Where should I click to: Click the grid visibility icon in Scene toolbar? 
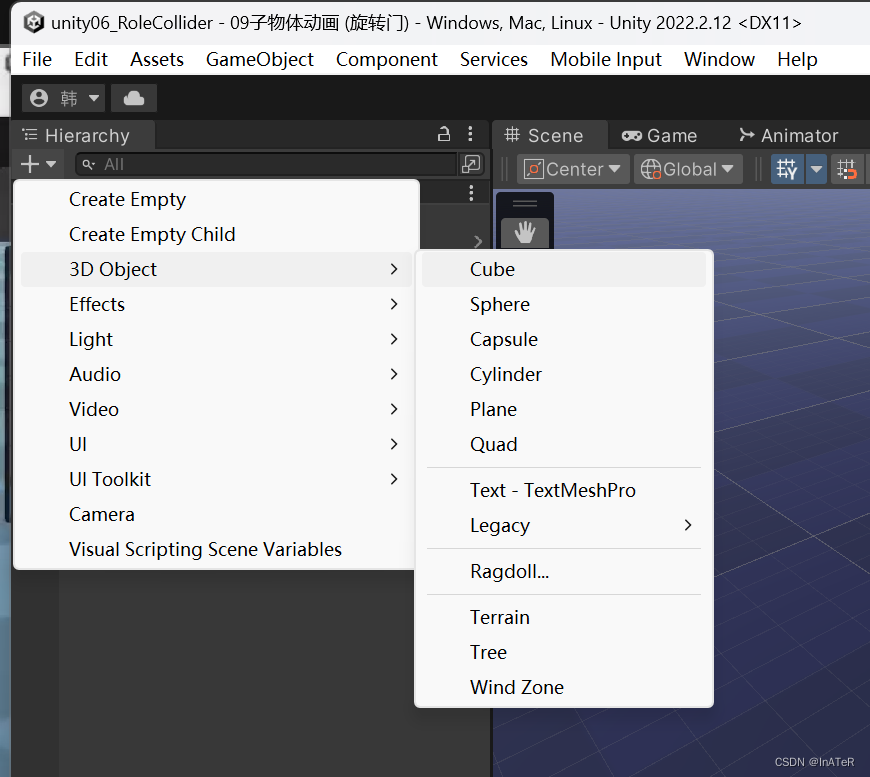(x=787, y=169)
